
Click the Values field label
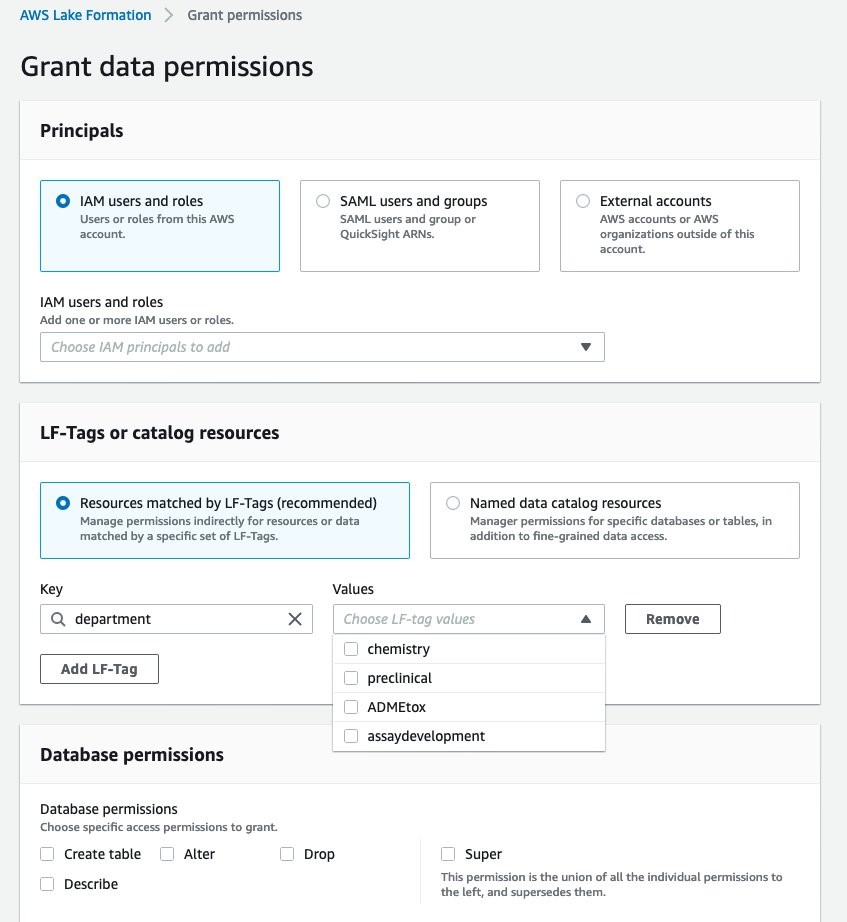(x=353, y=589)
